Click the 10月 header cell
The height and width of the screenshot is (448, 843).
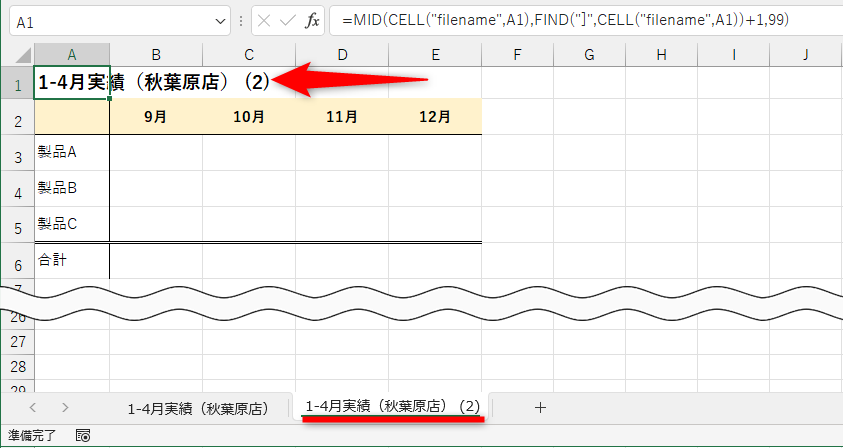pos(249,117)
